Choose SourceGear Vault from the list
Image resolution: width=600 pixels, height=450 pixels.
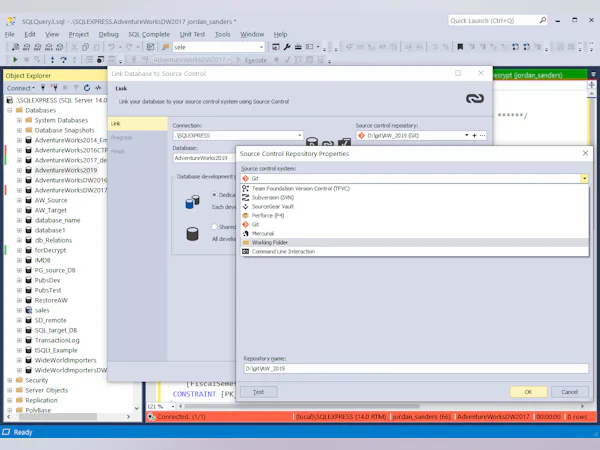[x=415, y=207]
